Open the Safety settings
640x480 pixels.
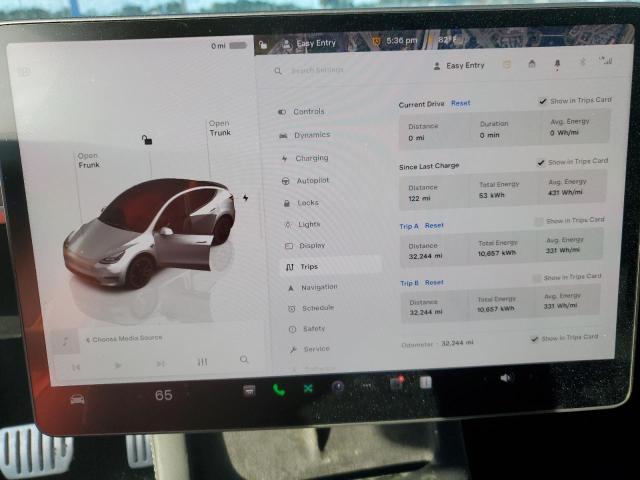(307, 329)
